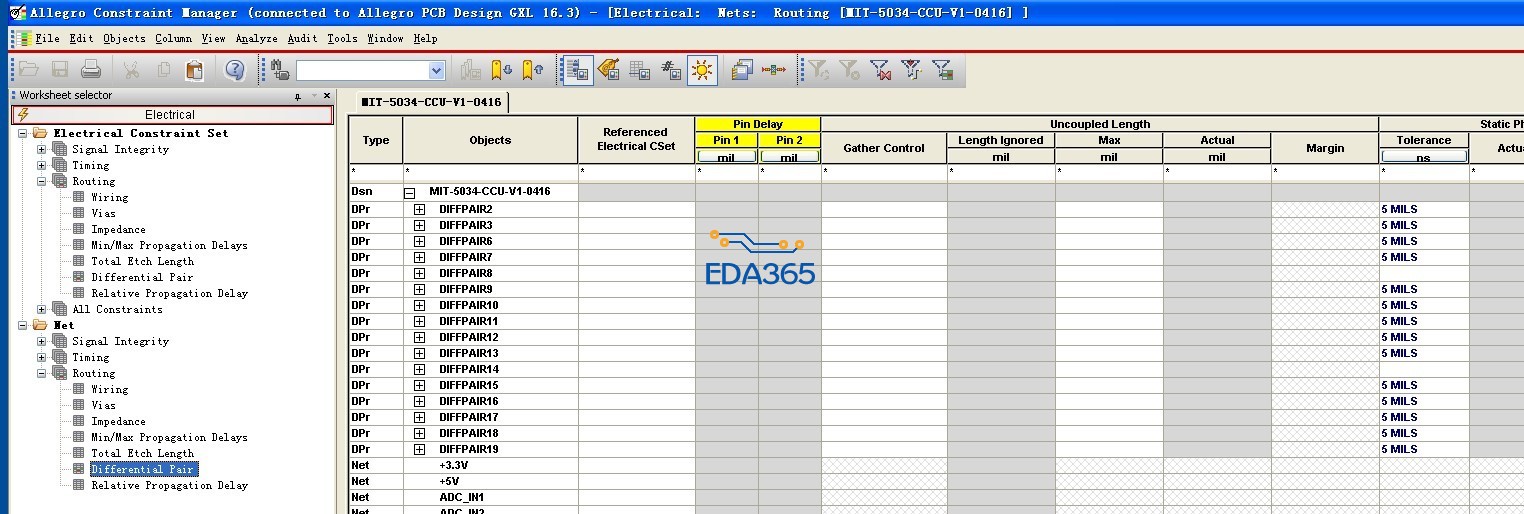
Task: Click the second gray filter funnel icon
Action: click(x=849, y=70)
